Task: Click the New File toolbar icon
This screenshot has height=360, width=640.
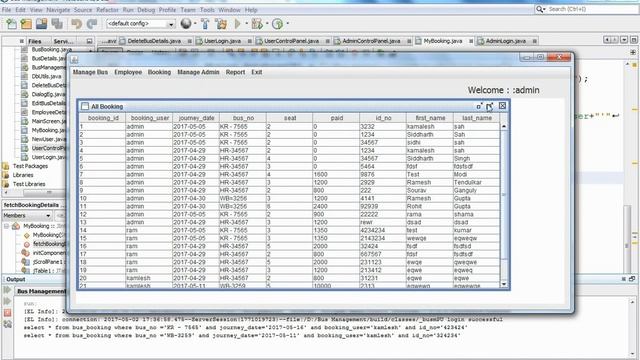Action: point(11,24)
